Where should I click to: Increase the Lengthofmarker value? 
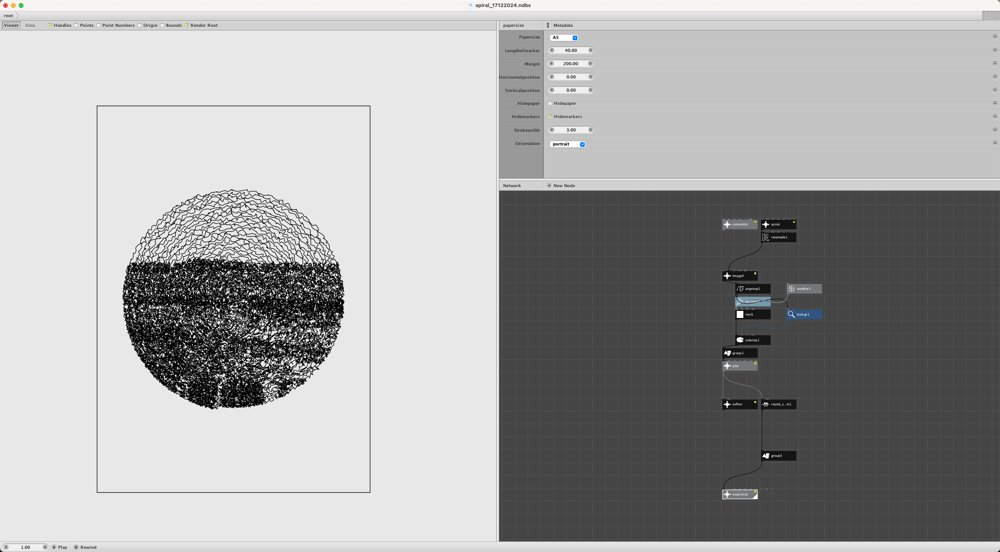pyautogui.click(x=590, y=50)
